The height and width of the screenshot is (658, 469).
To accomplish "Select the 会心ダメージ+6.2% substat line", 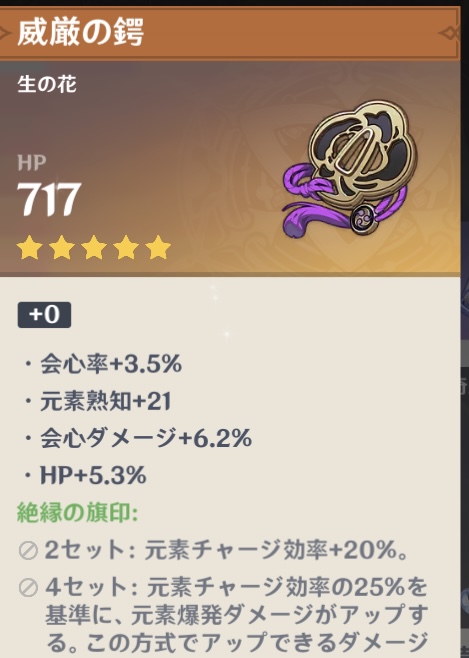I will (x=138, y=438).
